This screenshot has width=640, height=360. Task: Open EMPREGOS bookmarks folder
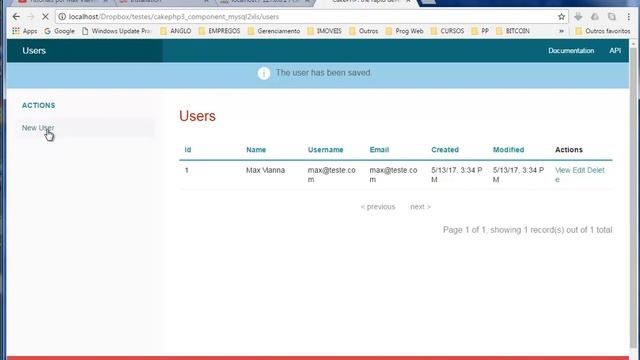220,31
